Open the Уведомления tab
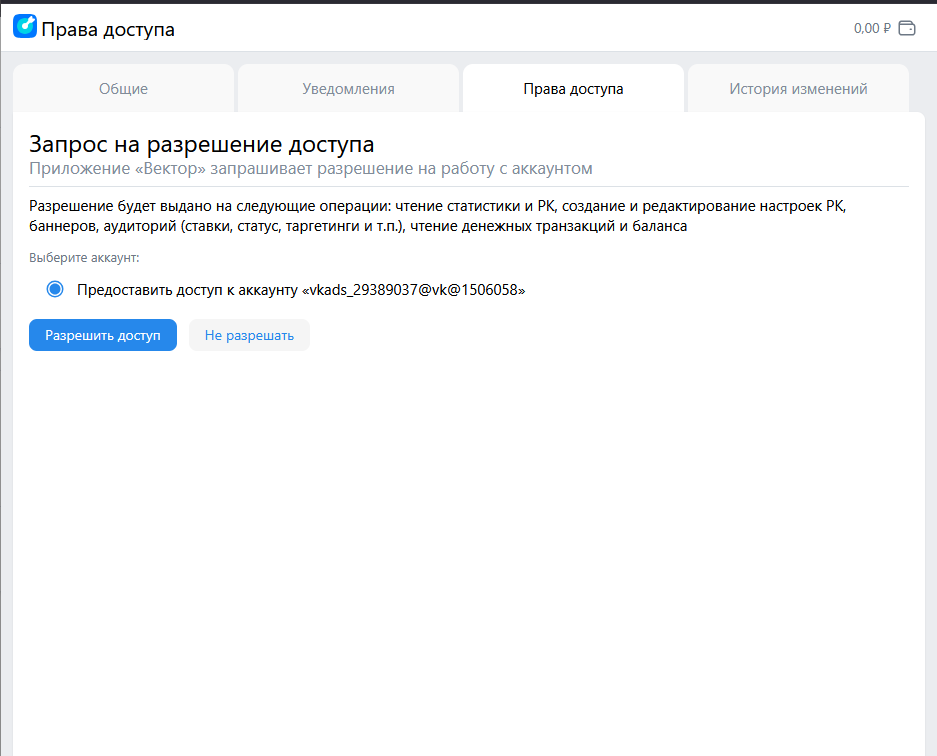937x756 pixels. click(x=348, y=88)
